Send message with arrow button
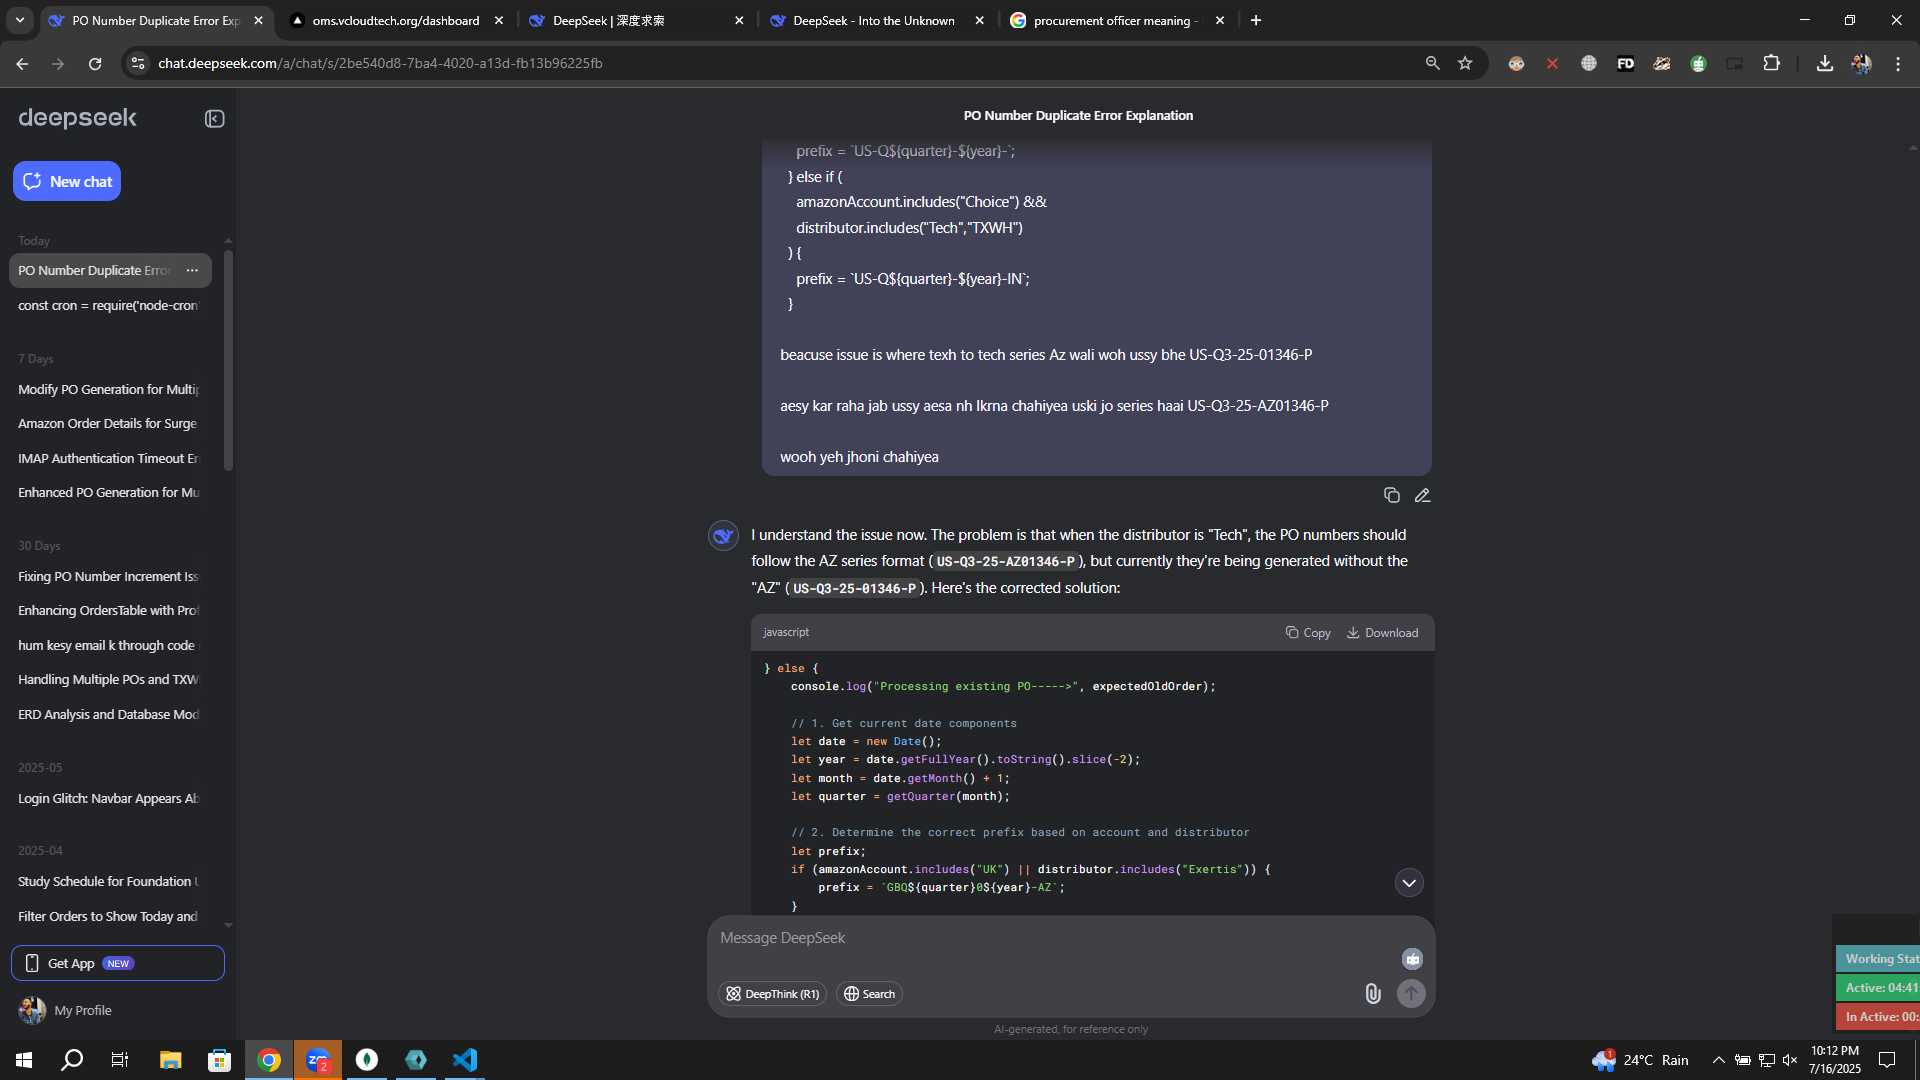This screenshot has height=1080, width=1920. coord(1411,993)
